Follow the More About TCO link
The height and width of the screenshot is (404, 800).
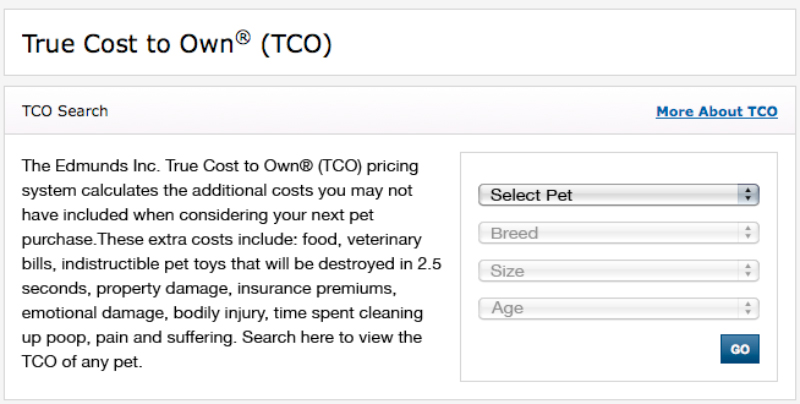click(x=716, y=112)
